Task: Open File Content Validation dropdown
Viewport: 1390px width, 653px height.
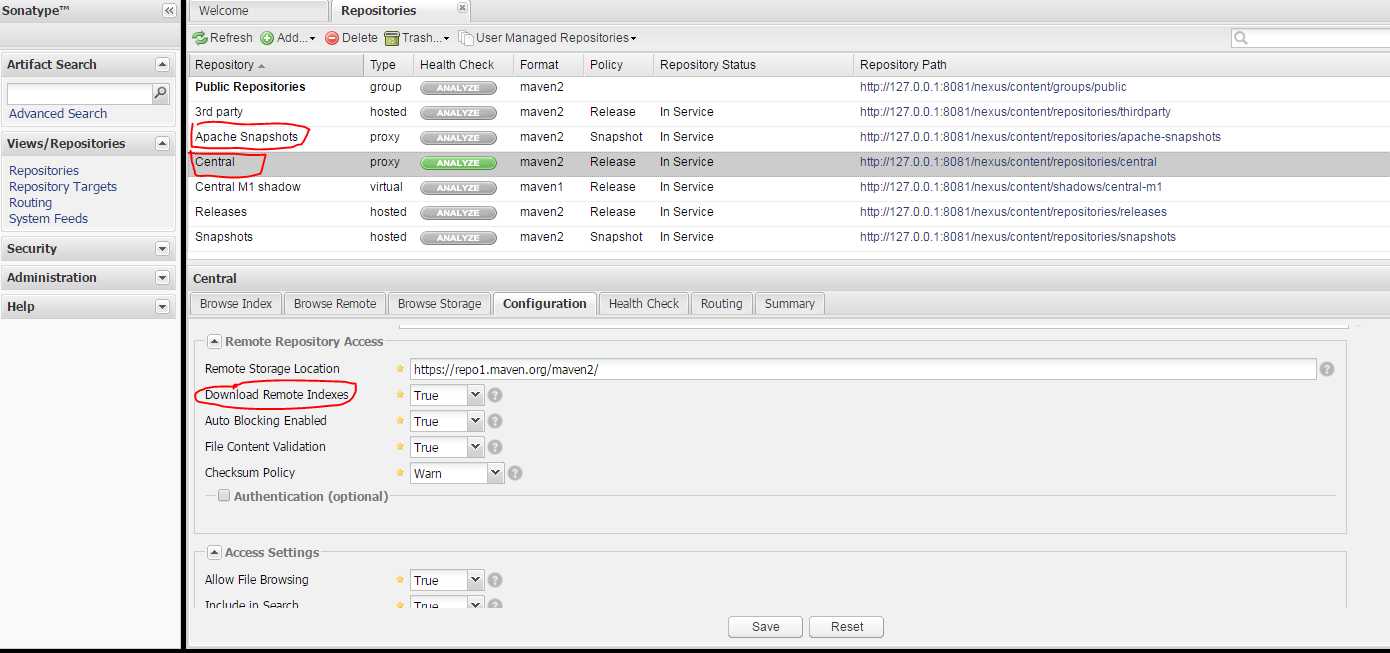Action: pos(475,447)
